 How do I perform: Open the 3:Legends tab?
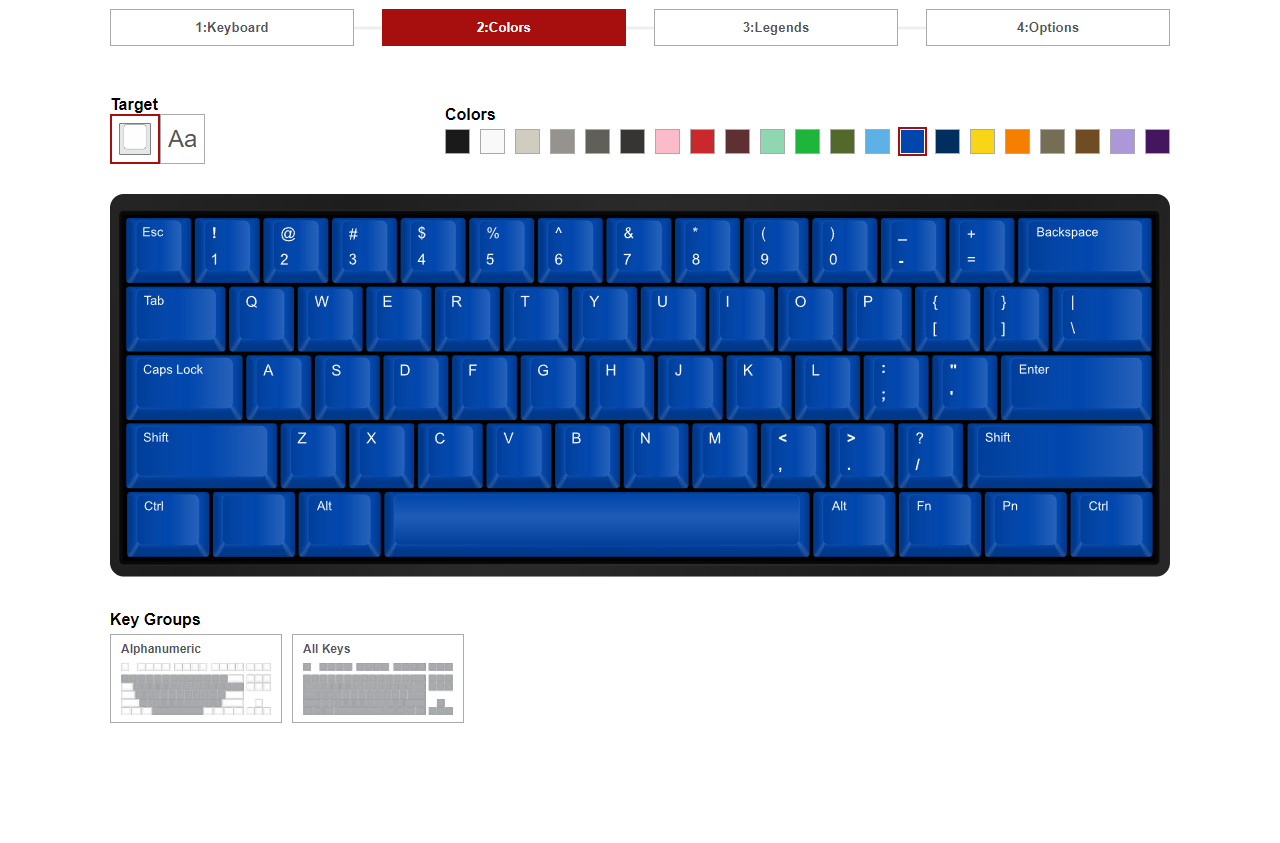click(x=776, y=28)
